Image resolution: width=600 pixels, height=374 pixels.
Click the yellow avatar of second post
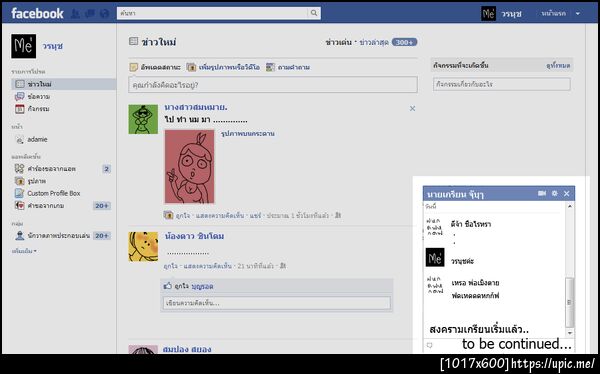click(x=143, y=247)
